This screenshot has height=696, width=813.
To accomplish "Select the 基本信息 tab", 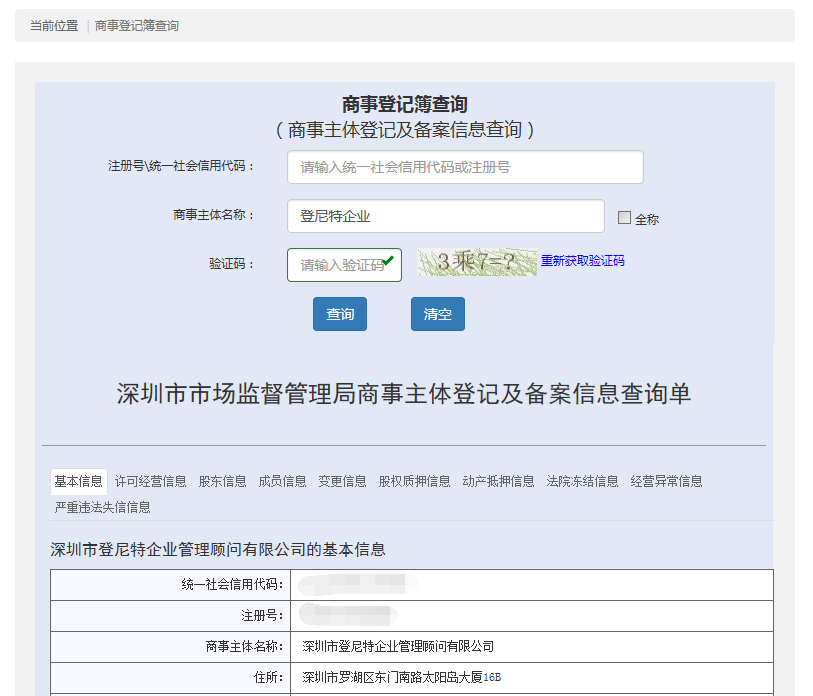I will pos(78,481).
